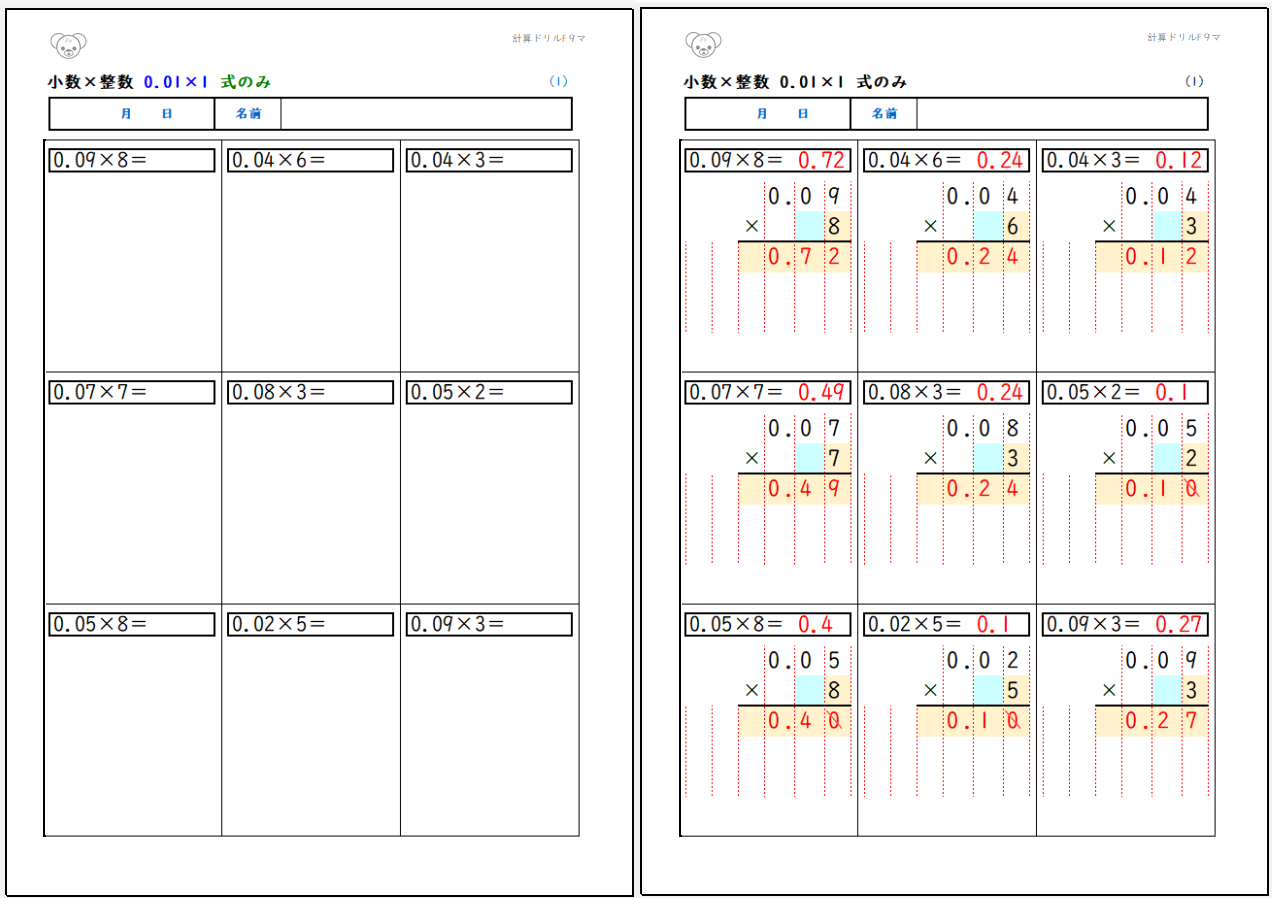Image resolution: width=1272 pixels, height=898 pixels.
Task: Click the blue 0.01×1 title text on the left page
Action: tap(176, 82)
